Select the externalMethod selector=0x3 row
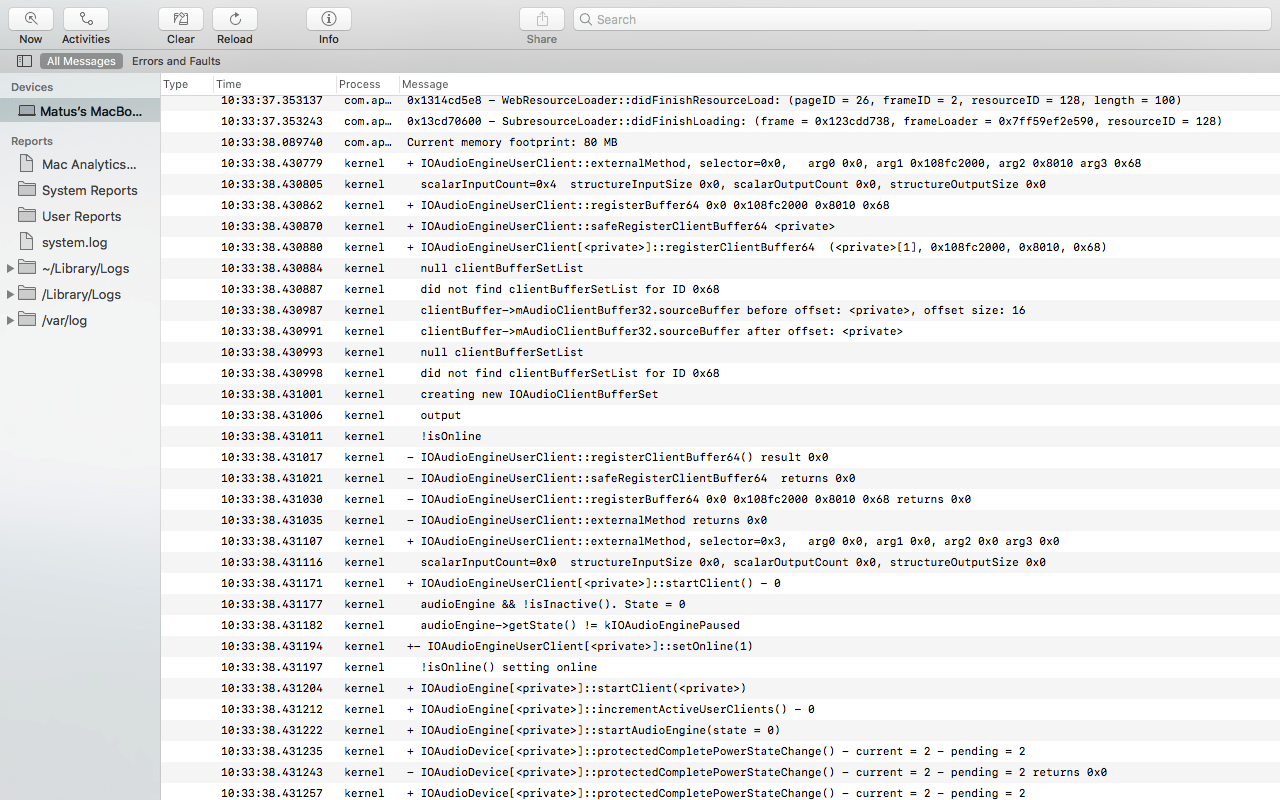Image resolution: width=1280 pixels, height=800 pixels. pyautogui.click(x=720, y=541)
